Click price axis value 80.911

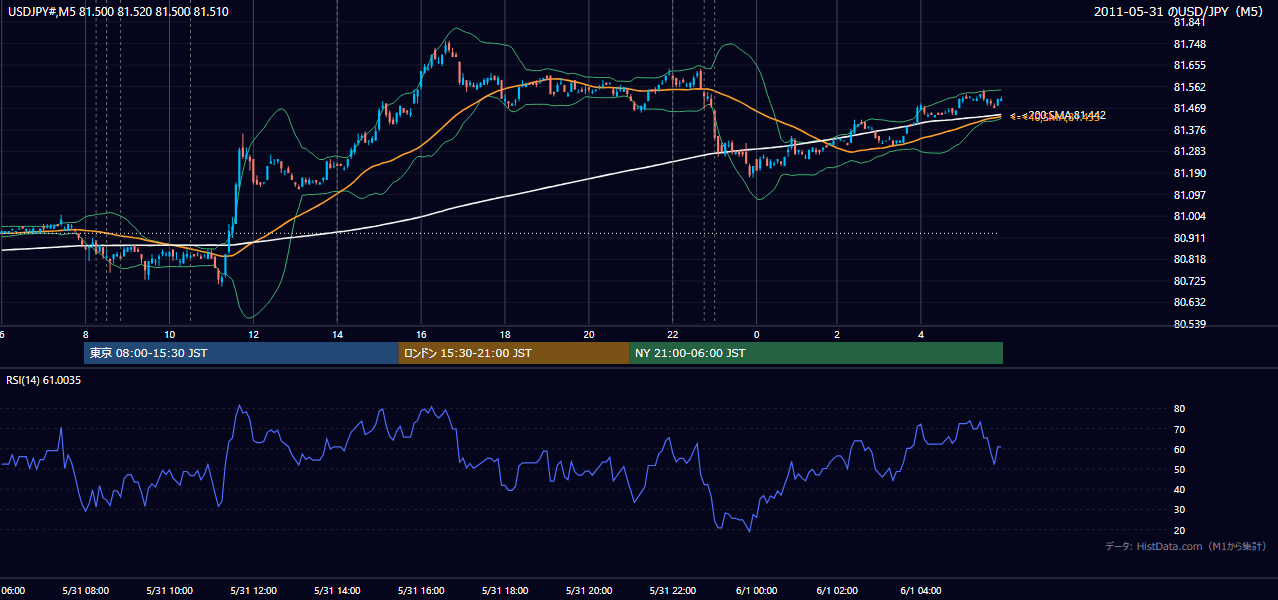pos(1188,238)
